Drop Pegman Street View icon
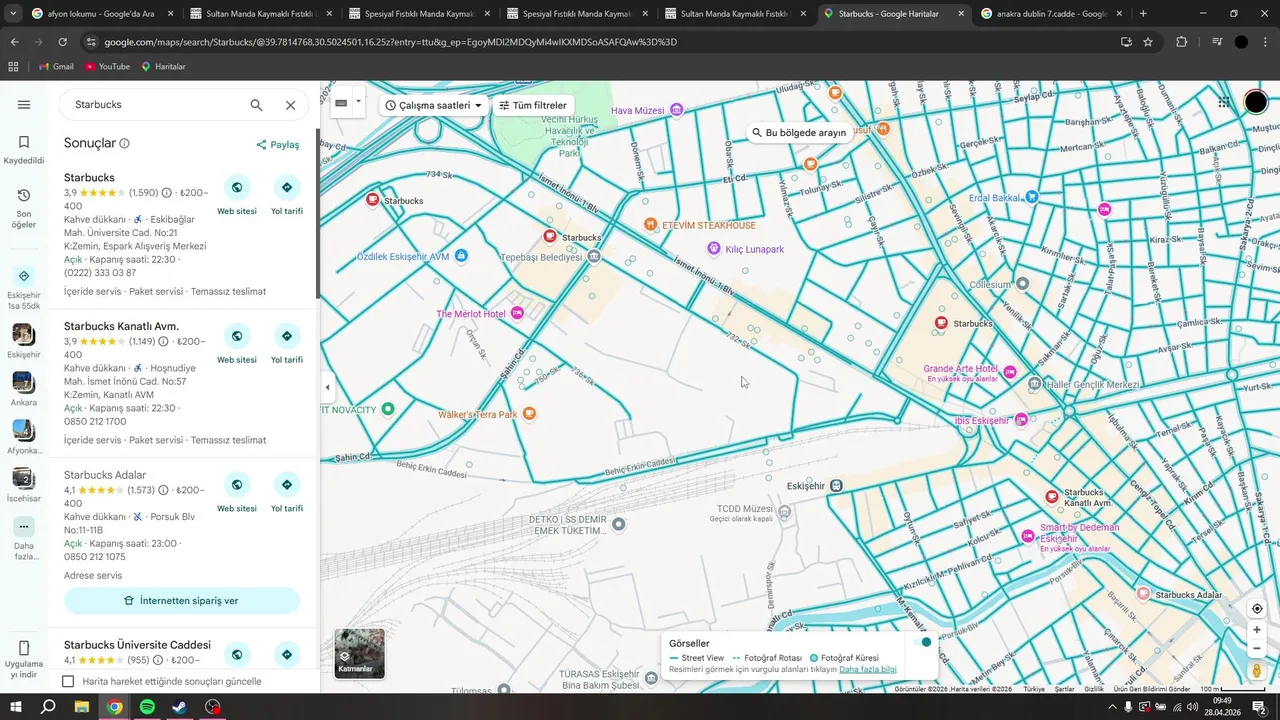The height and width of the screenshot is (720, 1280). 1257,671
